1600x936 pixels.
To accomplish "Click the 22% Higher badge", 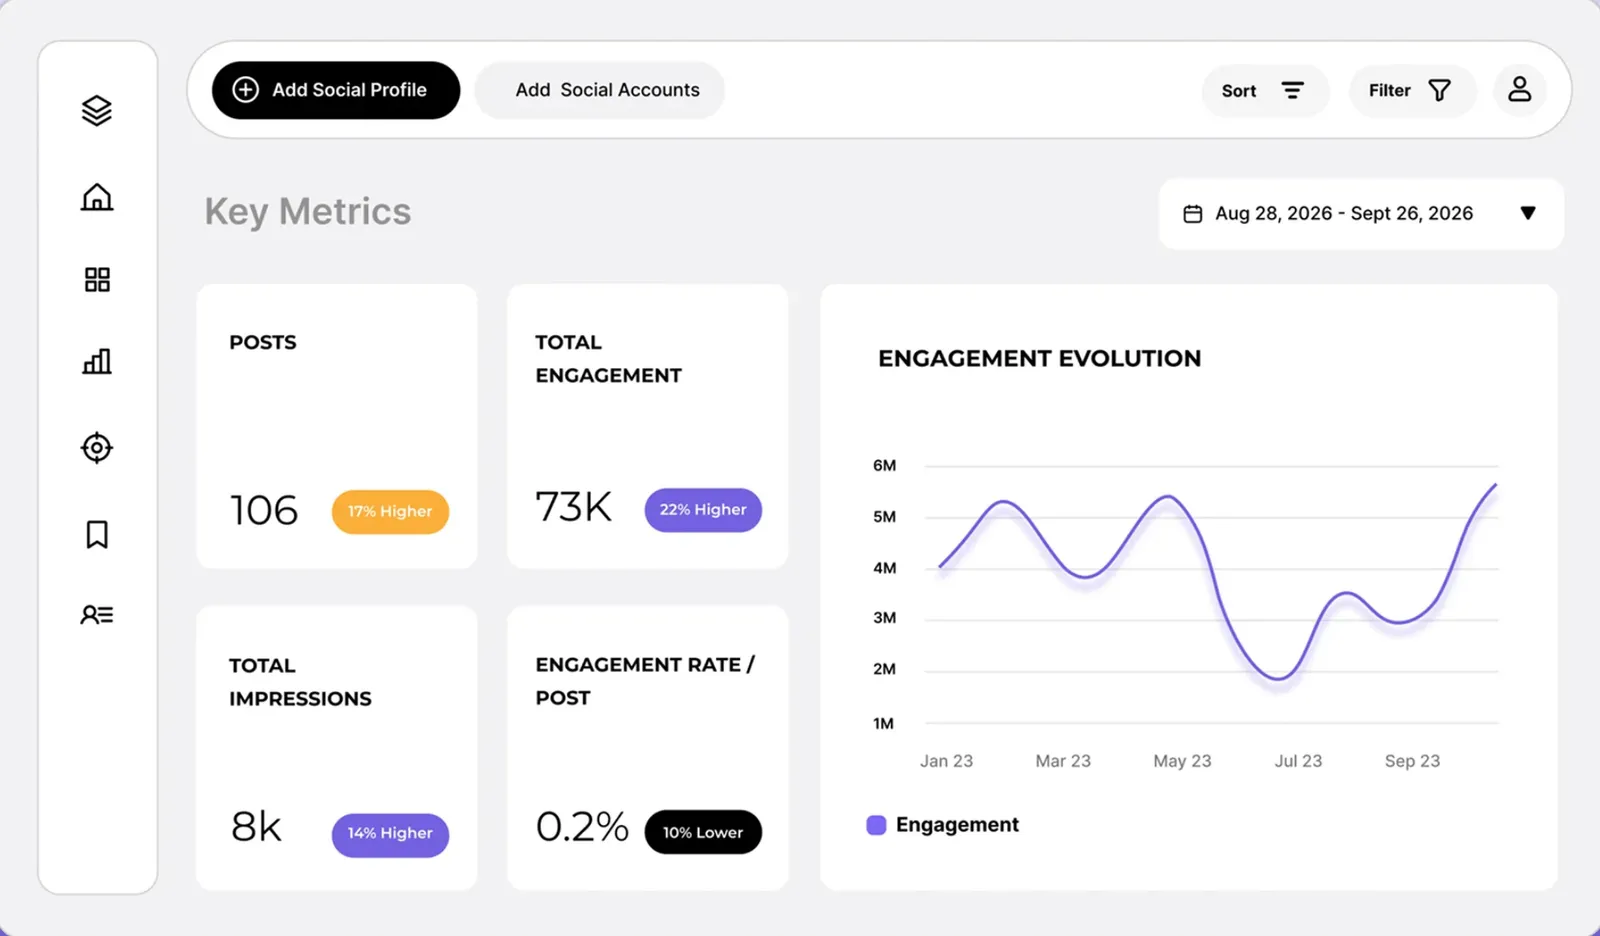I will (x=703, y=510).
